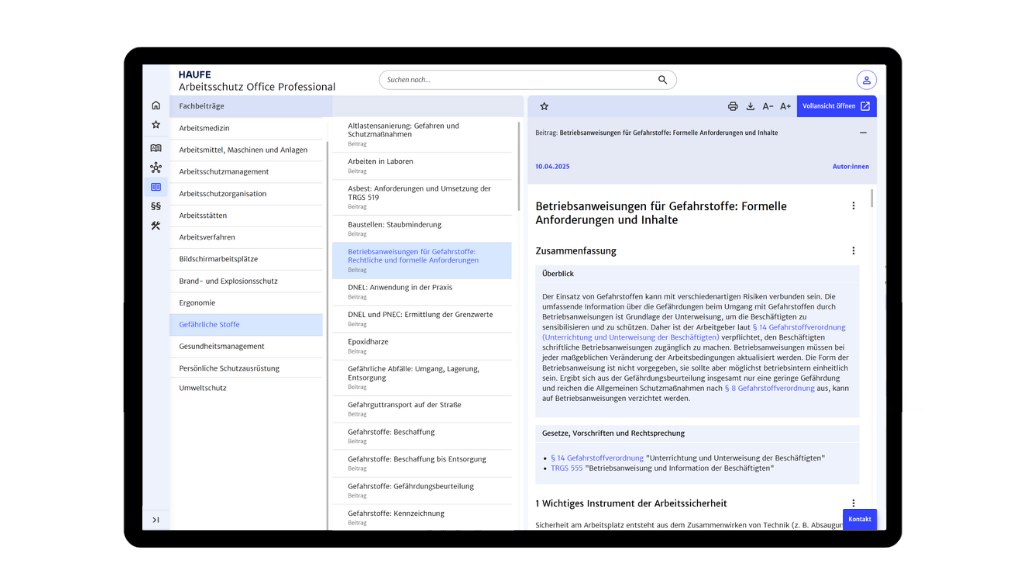Screen dimensions: 1024x586
Task: Switch to the Fachbeiträge tab
Action: [200, 105]
